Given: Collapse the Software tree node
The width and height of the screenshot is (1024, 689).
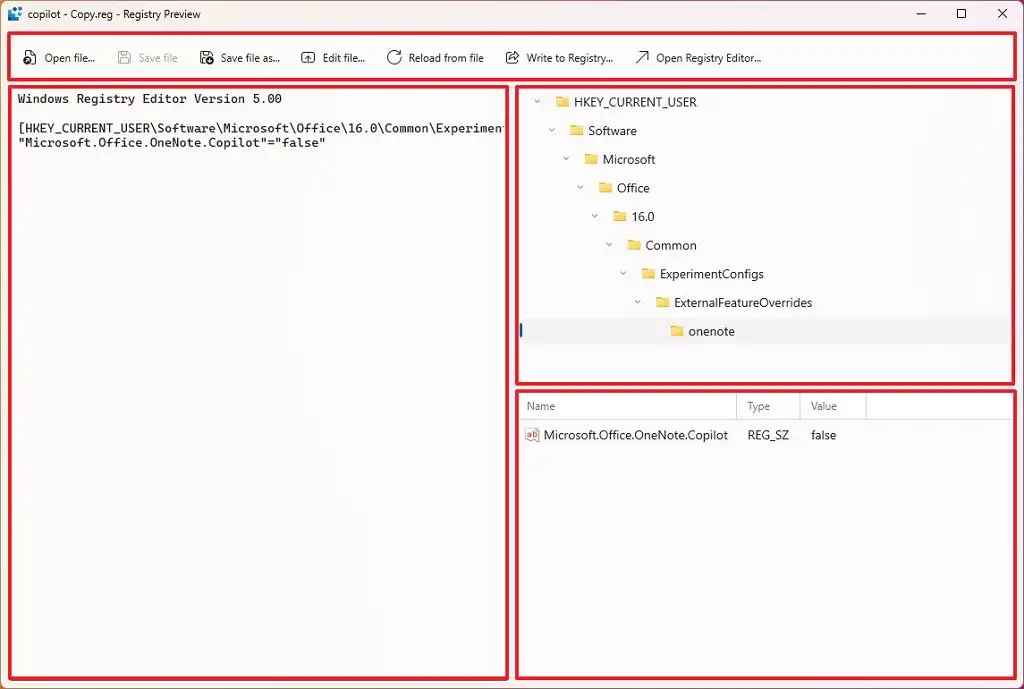Looking at the screenshot, I should click(550, 130).
